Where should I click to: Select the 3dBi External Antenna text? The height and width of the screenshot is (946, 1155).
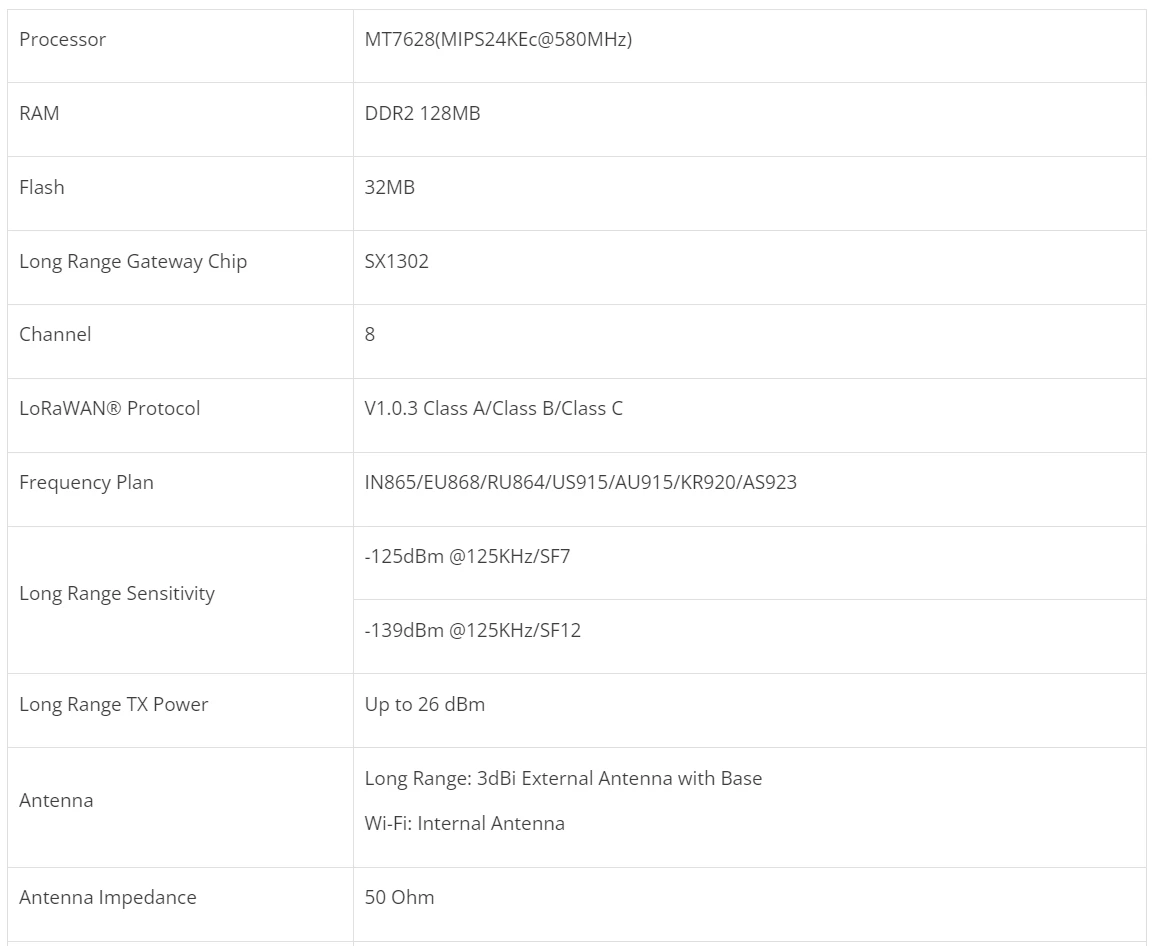coord(563,779)
